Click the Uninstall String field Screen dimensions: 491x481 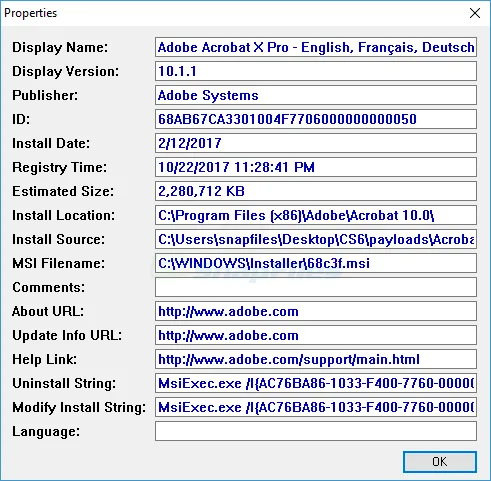coord(316,383)
